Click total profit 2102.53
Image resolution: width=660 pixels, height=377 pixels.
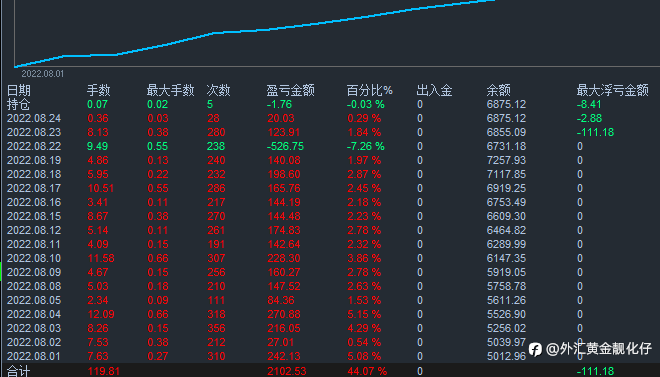287,371
